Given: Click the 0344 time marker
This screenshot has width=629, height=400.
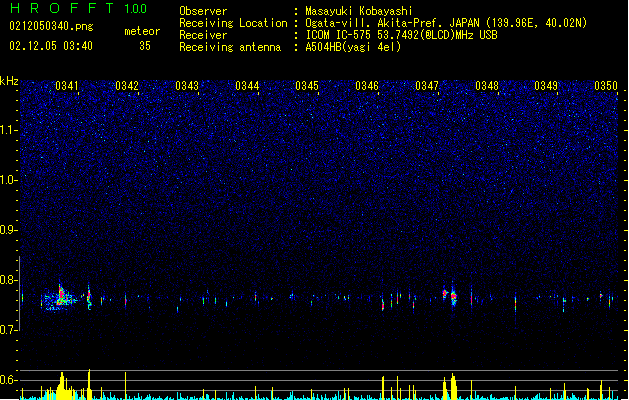Looking at the screenshot, I should point(247,86).
